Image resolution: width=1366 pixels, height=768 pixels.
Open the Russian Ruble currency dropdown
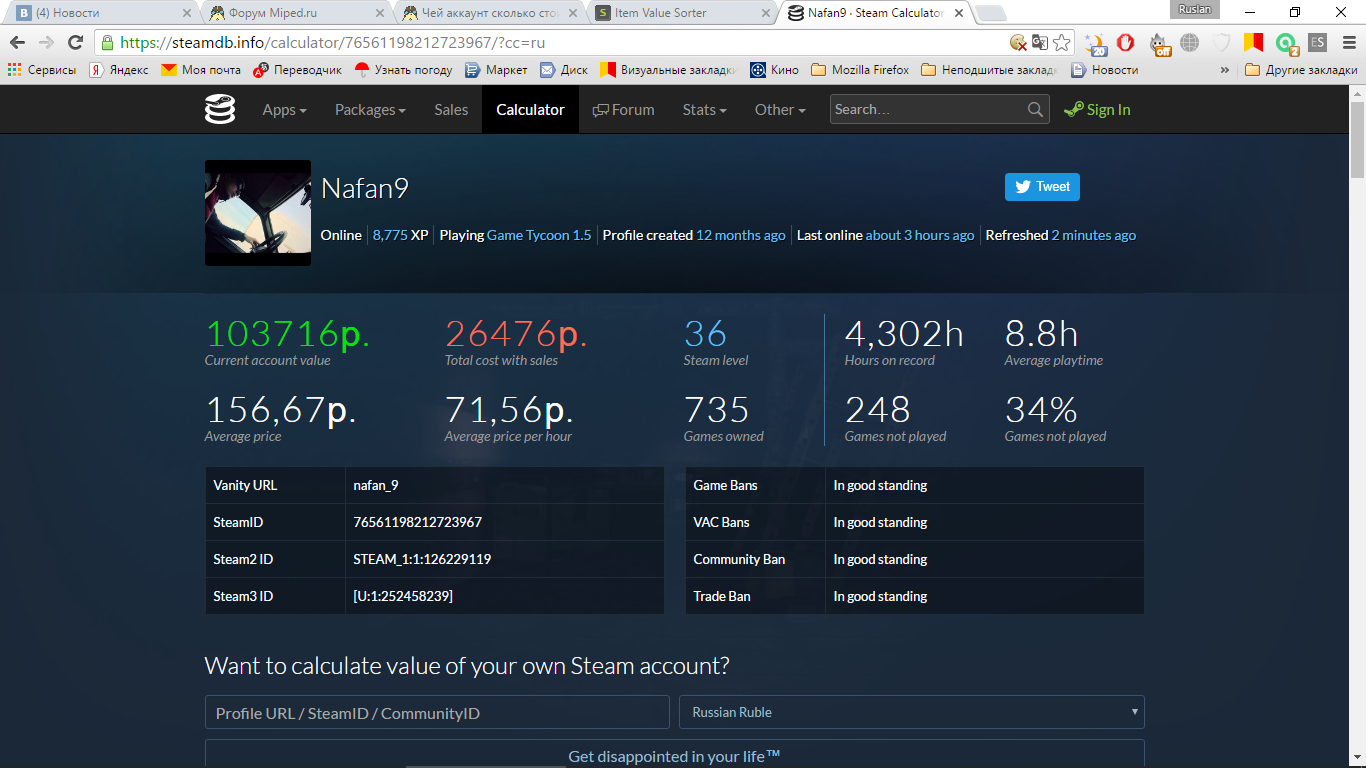912,712
